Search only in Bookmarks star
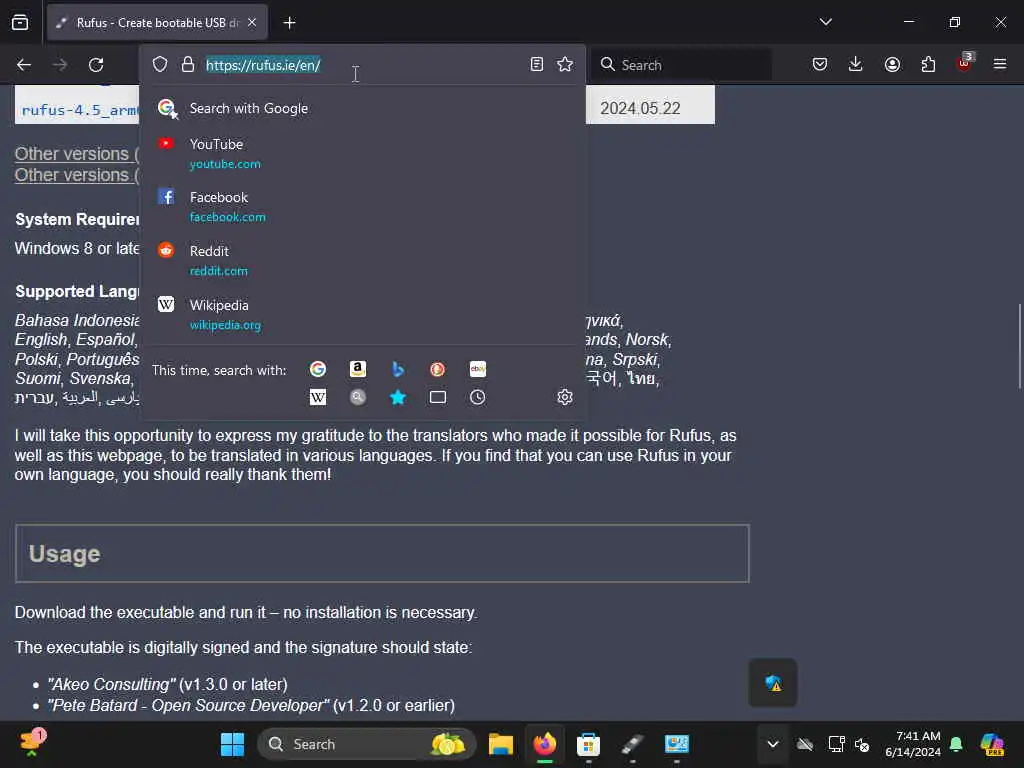Screen dimensions: 1024x768 pyautogui.click(x=398, y=397)
